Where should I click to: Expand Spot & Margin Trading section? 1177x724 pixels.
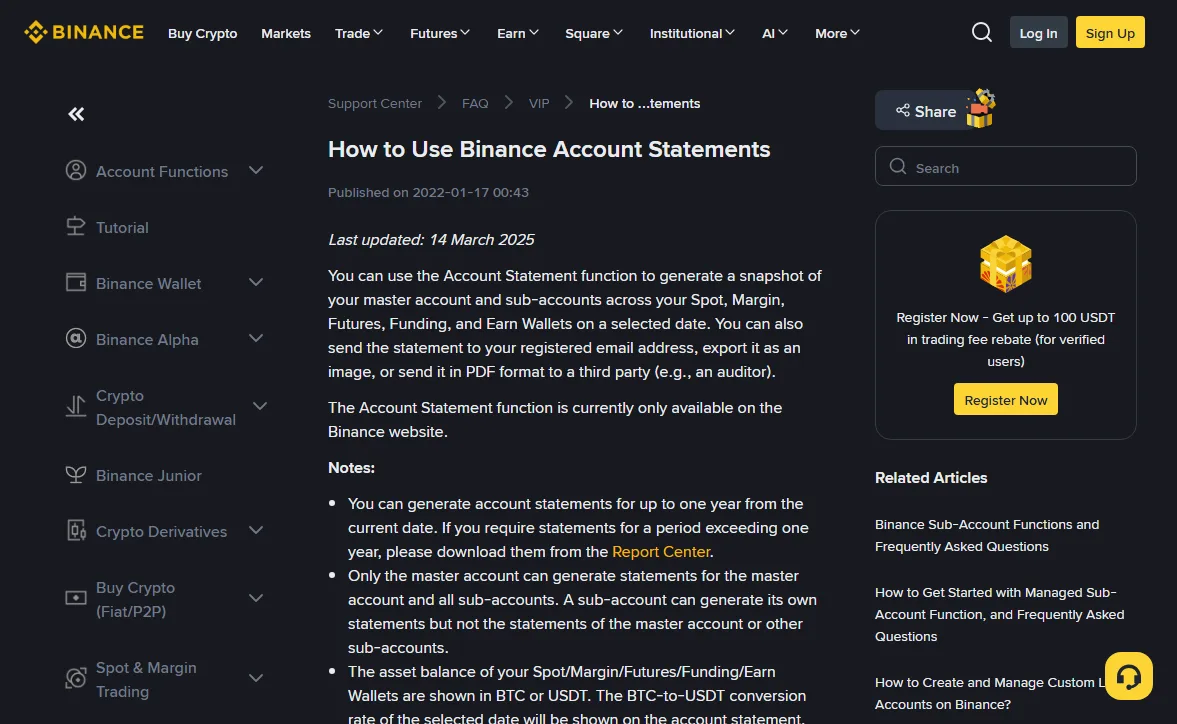tap(256, 678)
